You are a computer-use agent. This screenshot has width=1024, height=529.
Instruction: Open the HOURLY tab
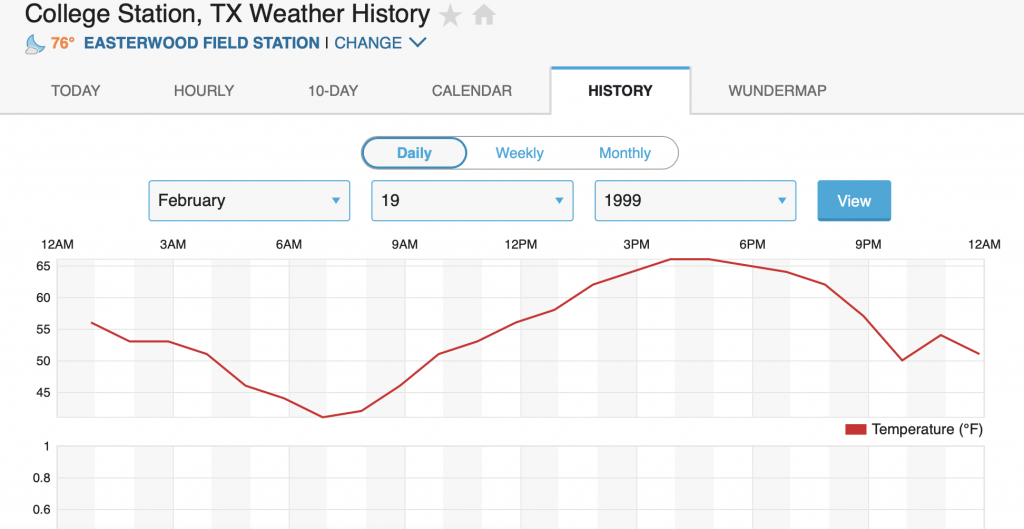click(x=204, y=91)
